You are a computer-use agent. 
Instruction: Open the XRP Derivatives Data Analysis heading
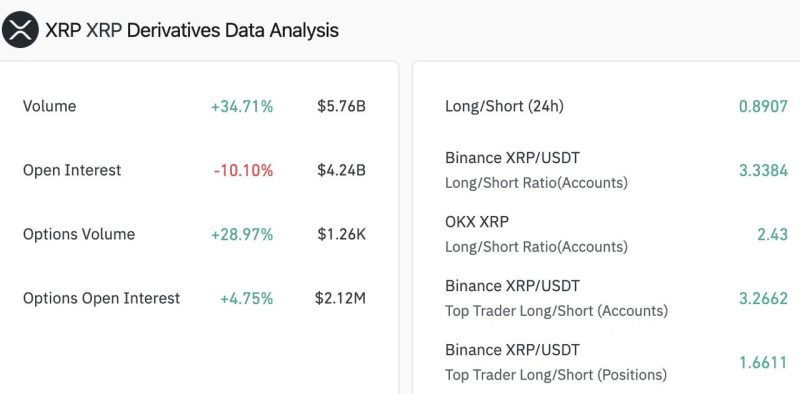coord(192,30)
